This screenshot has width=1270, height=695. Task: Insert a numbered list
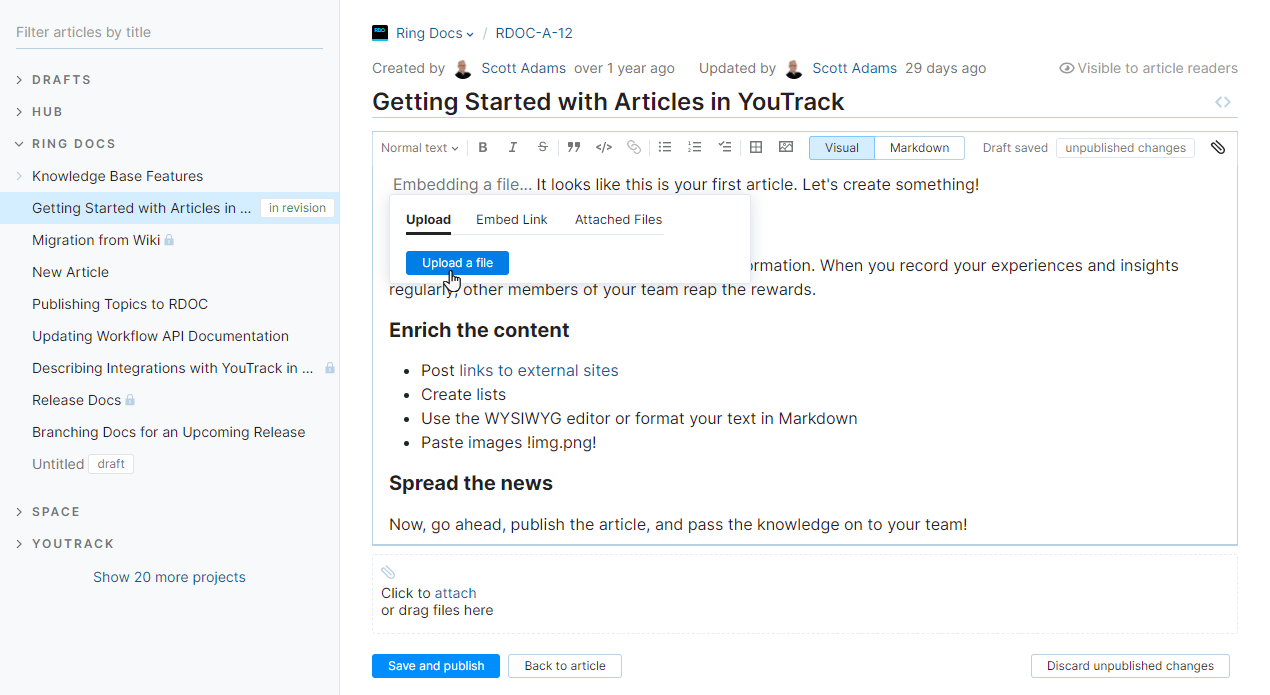click(695, 147)
